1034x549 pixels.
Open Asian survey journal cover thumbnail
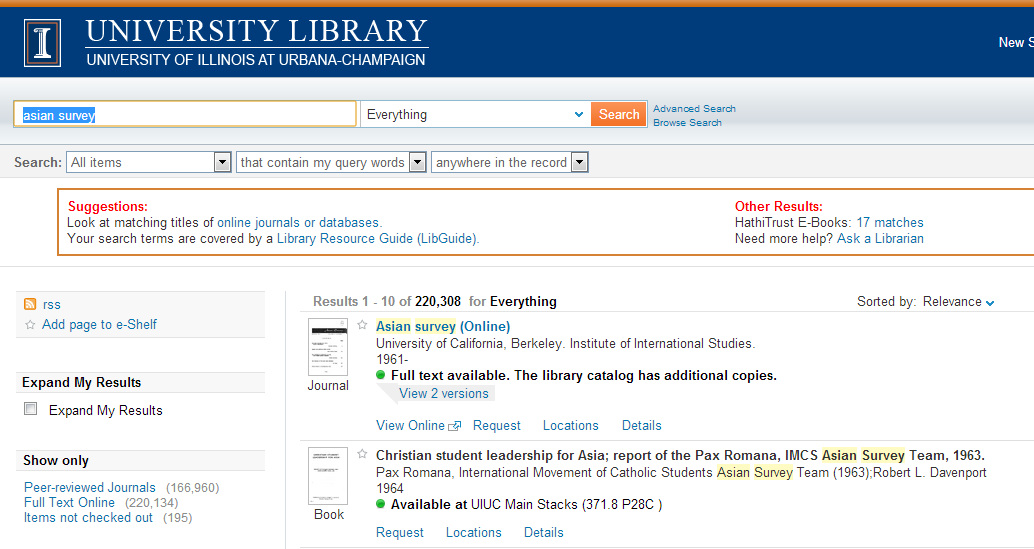click(x=328, y=347)
